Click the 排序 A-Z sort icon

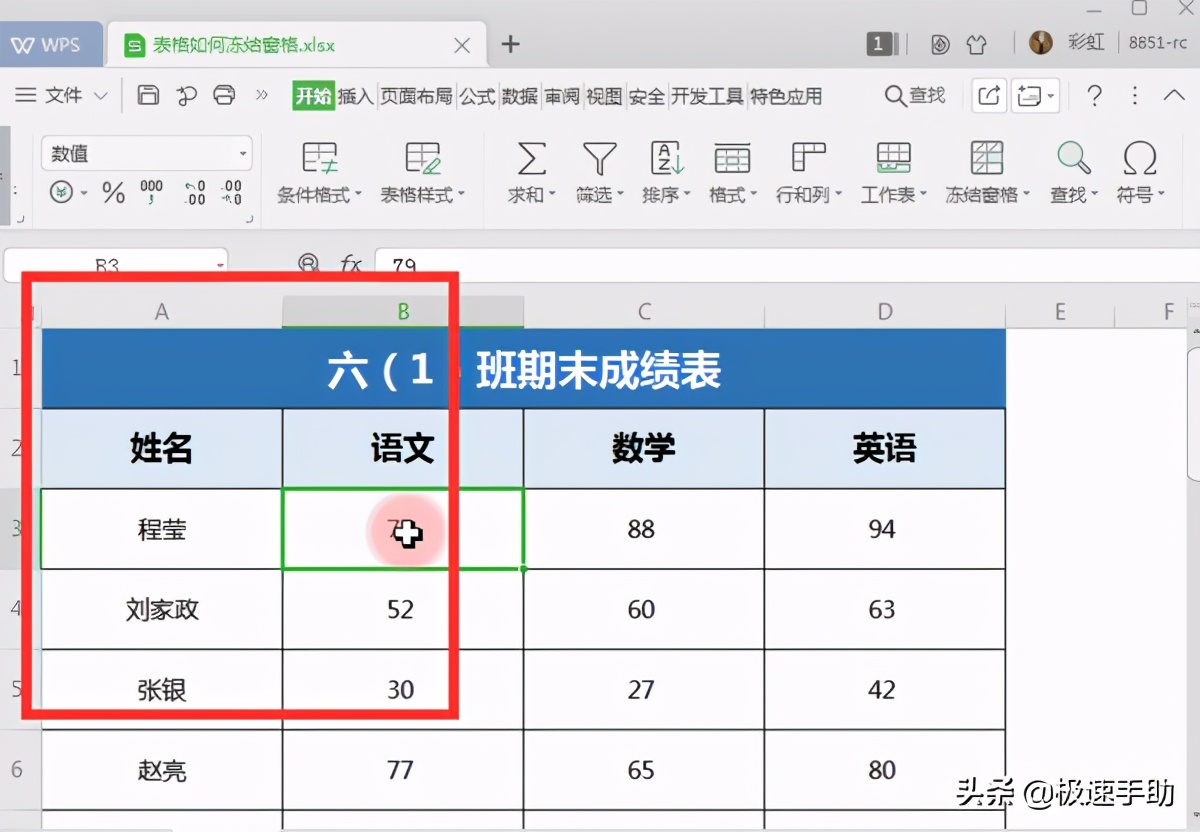click(x=666, y=158)
